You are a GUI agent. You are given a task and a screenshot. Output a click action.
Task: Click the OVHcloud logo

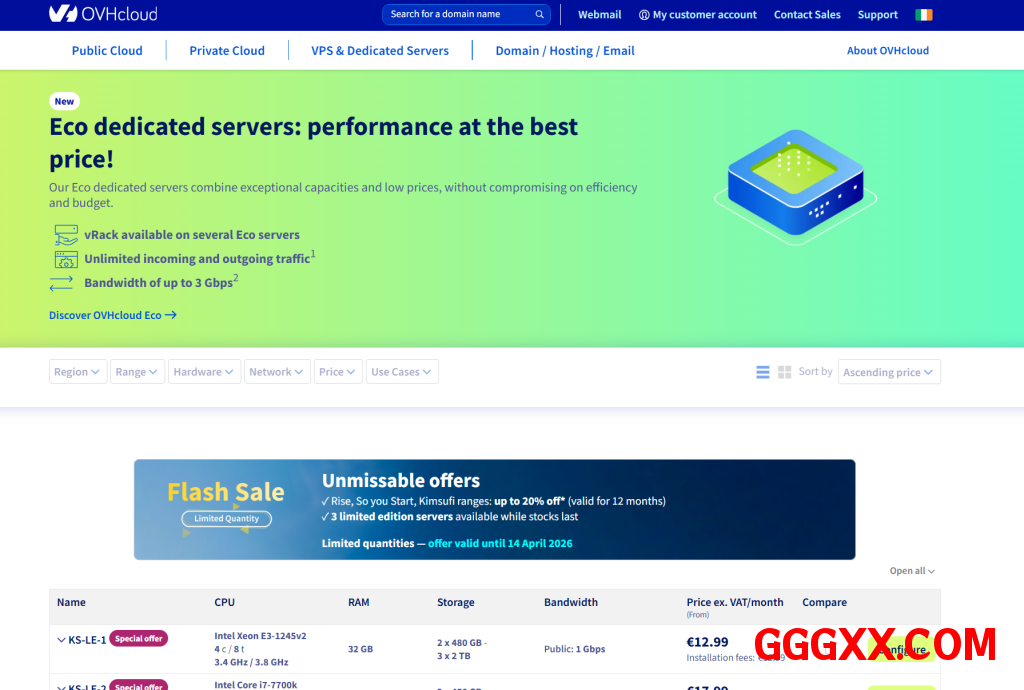click(102, 14)
